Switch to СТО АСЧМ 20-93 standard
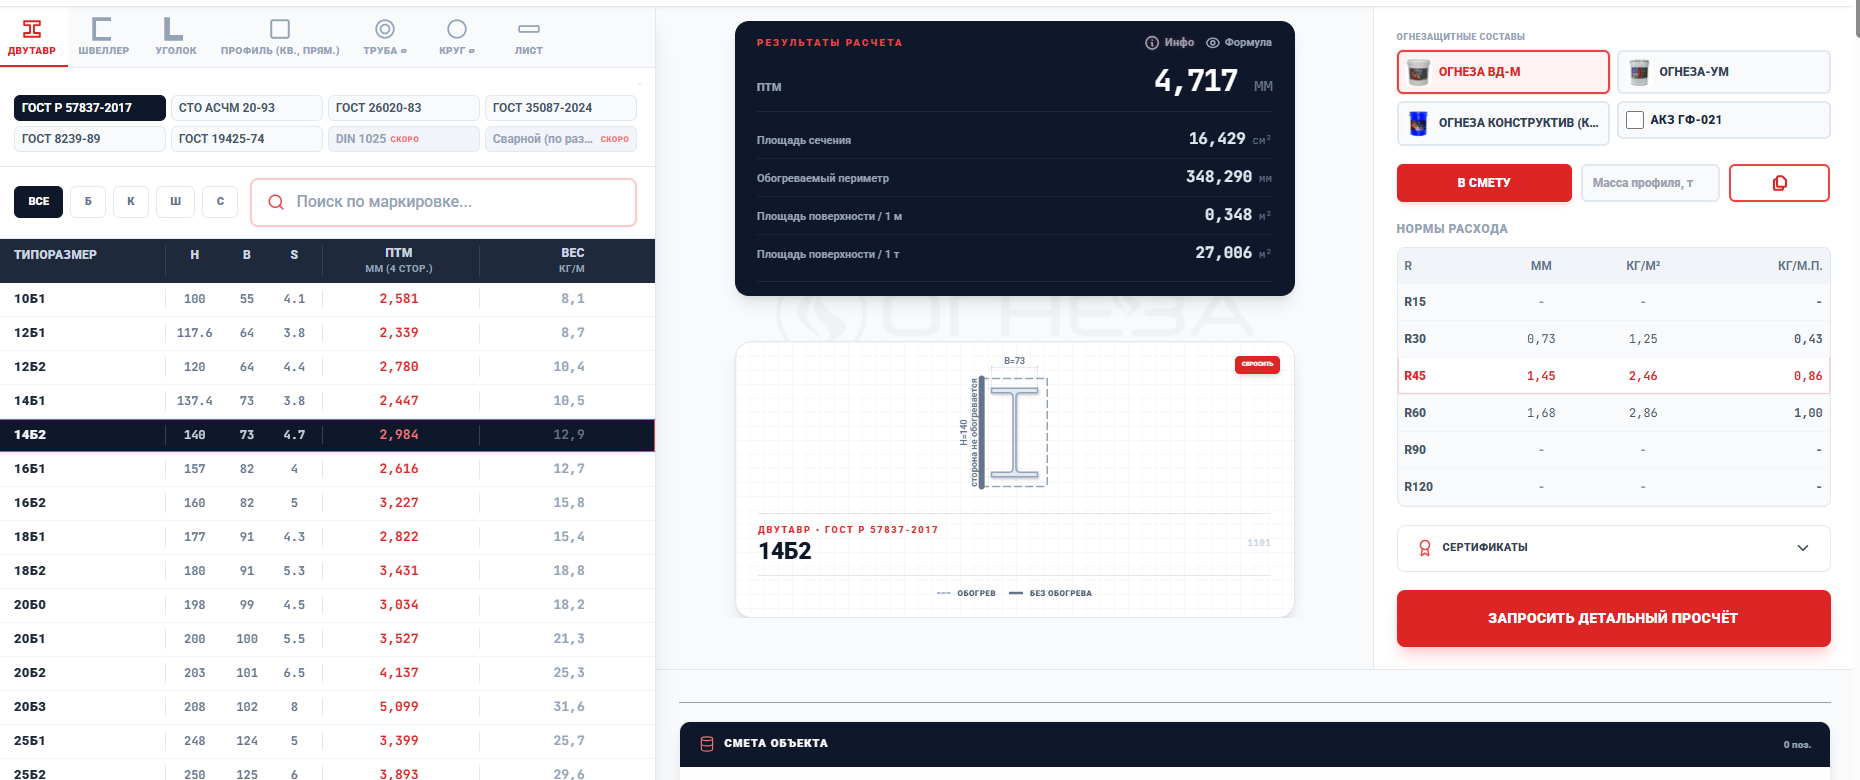This screenshot has height=780, width=1860. [x=247, y=108]
